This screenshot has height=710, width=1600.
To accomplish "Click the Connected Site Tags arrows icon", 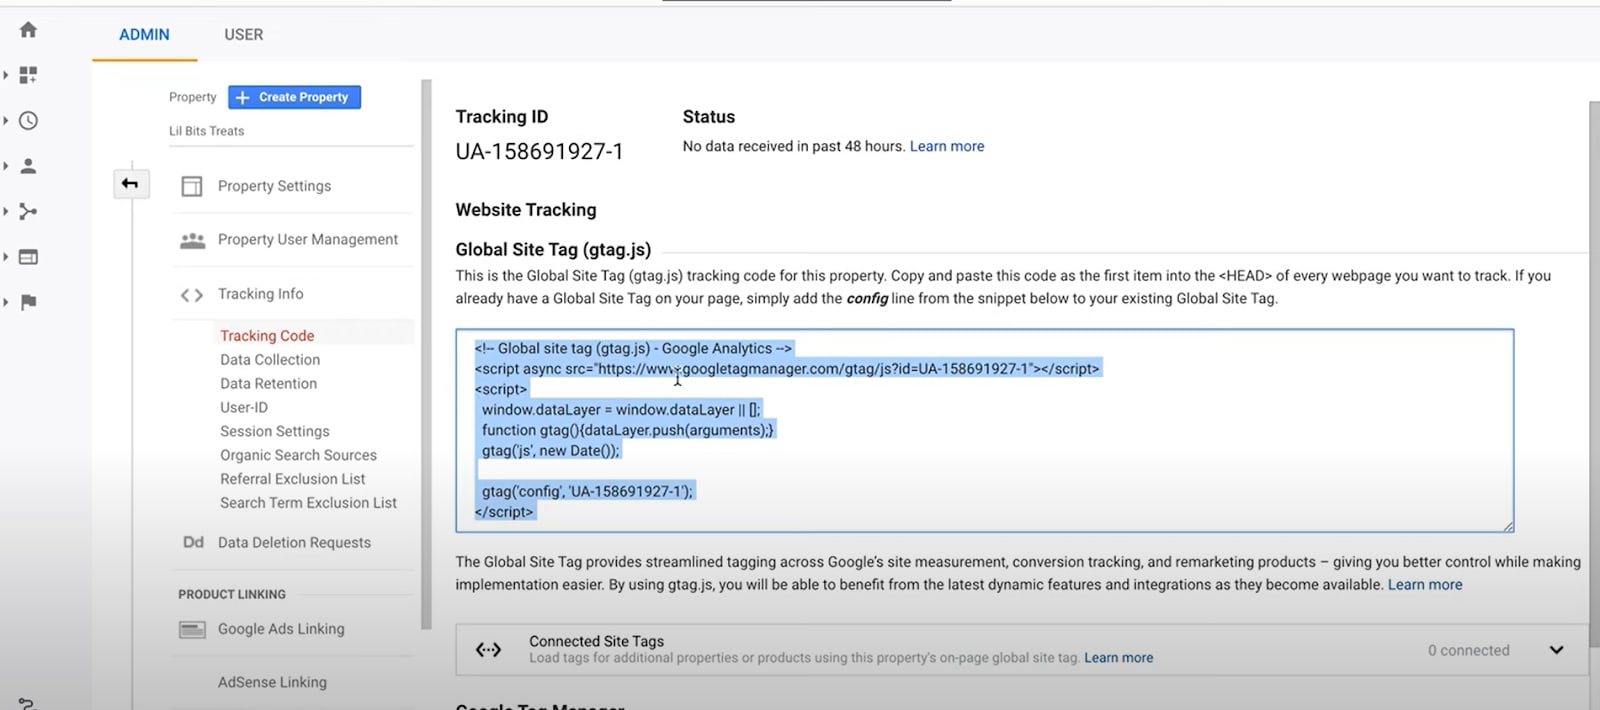I will [488, 650].
